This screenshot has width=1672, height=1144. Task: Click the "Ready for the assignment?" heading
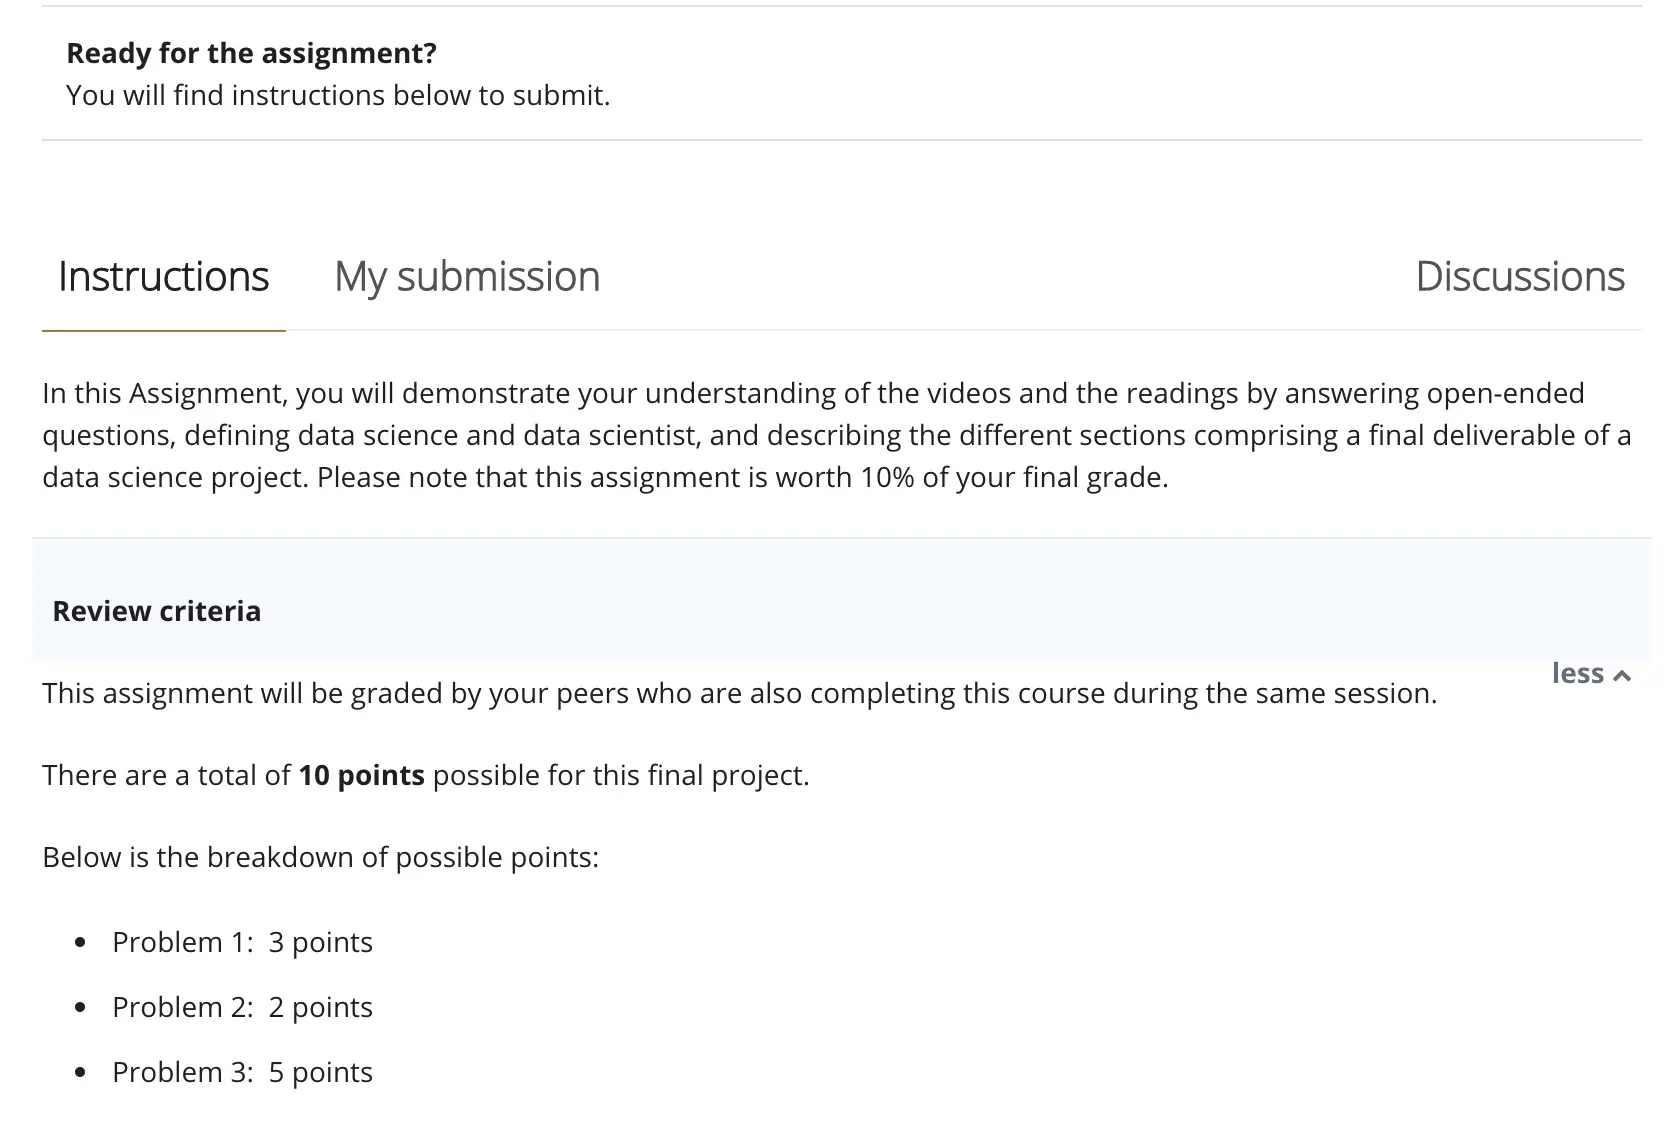(x=251, y=53)
